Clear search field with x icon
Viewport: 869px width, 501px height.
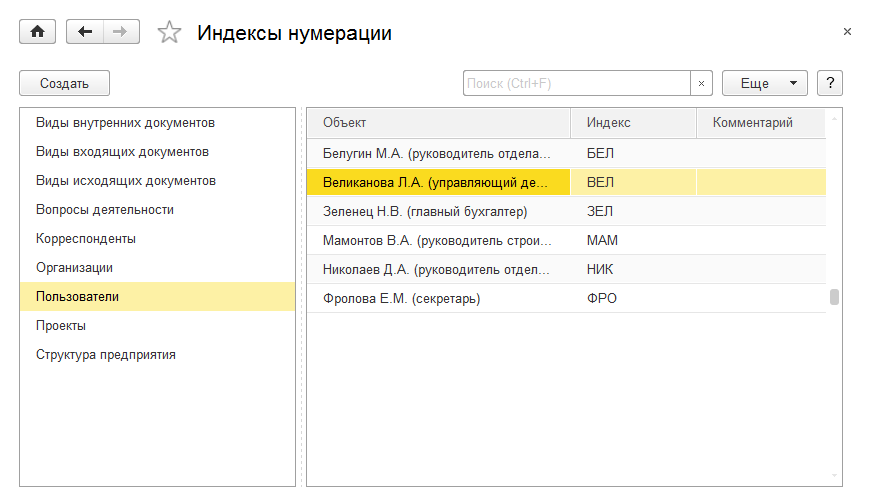pyautogui.click(x=701, y=84)
